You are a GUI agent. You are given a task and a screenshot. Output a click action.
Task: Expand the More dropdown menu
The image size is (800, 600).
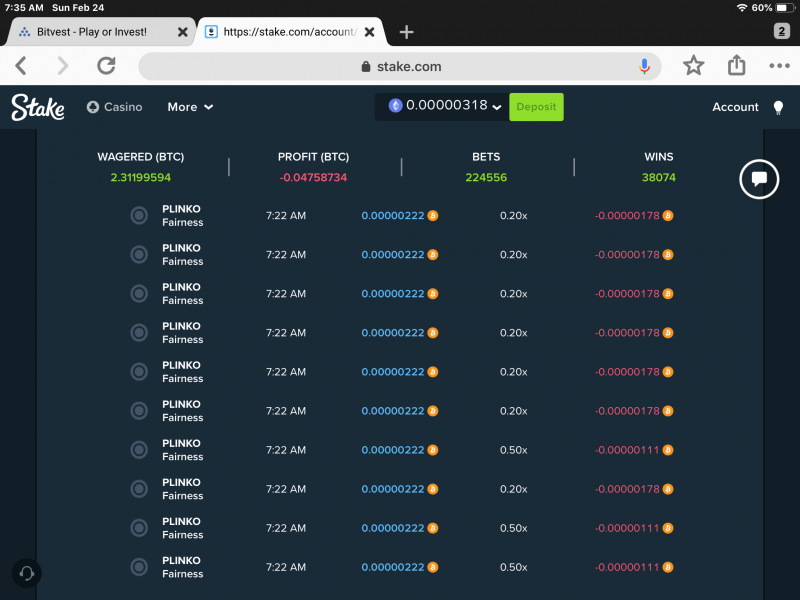tap(190, 107)
